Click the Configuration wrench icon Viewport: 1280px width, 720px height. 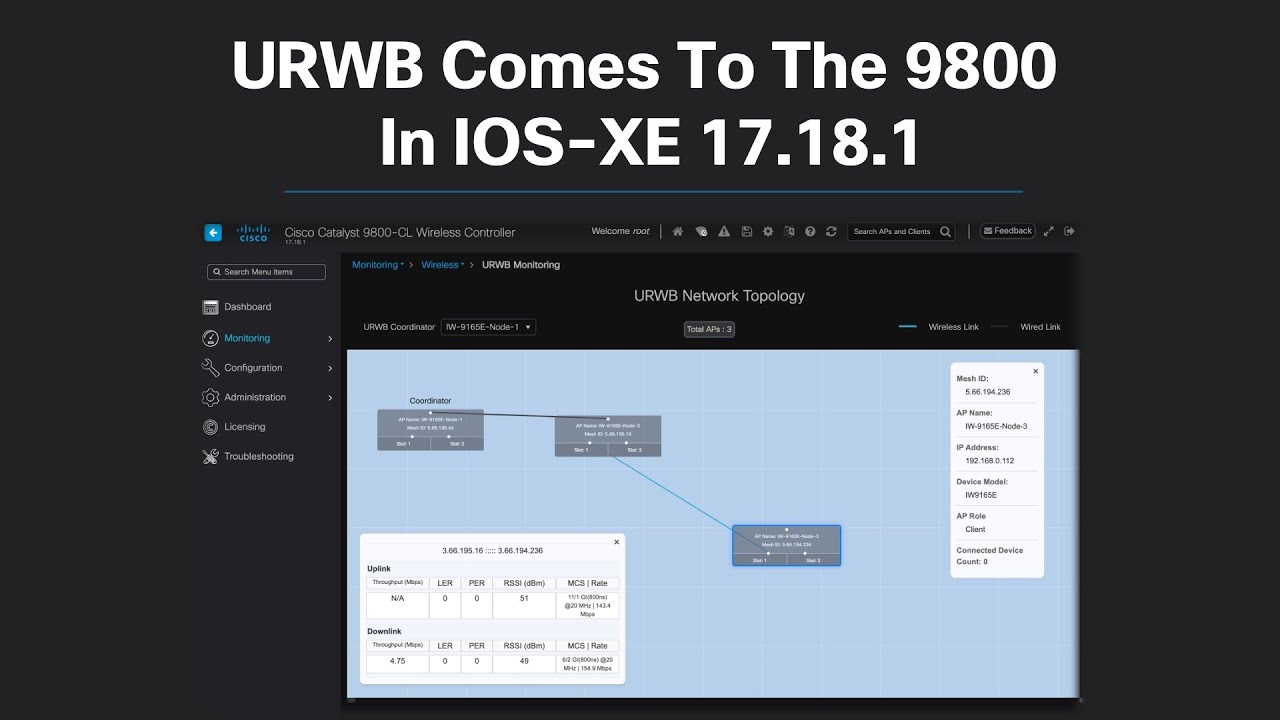pos(210,368)
